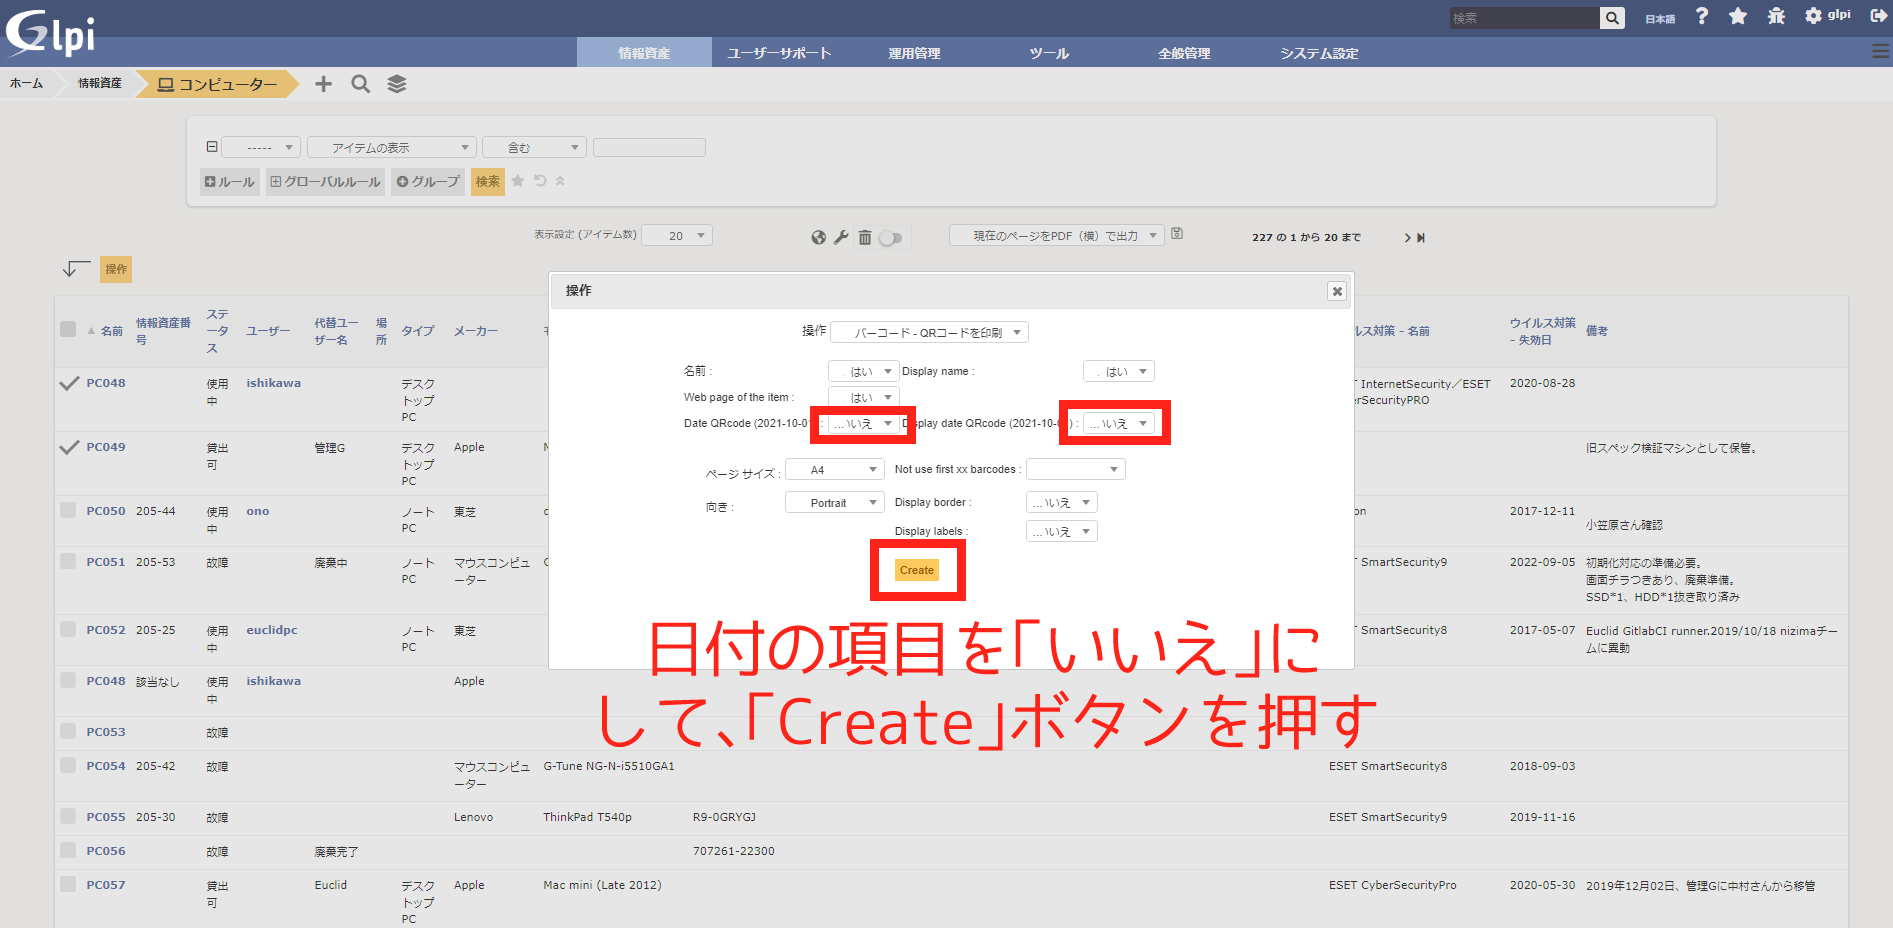Viewport: 1893px width, 928px height.
Task: Open the ユーザーサポート menu
Action: pos(779,53)
